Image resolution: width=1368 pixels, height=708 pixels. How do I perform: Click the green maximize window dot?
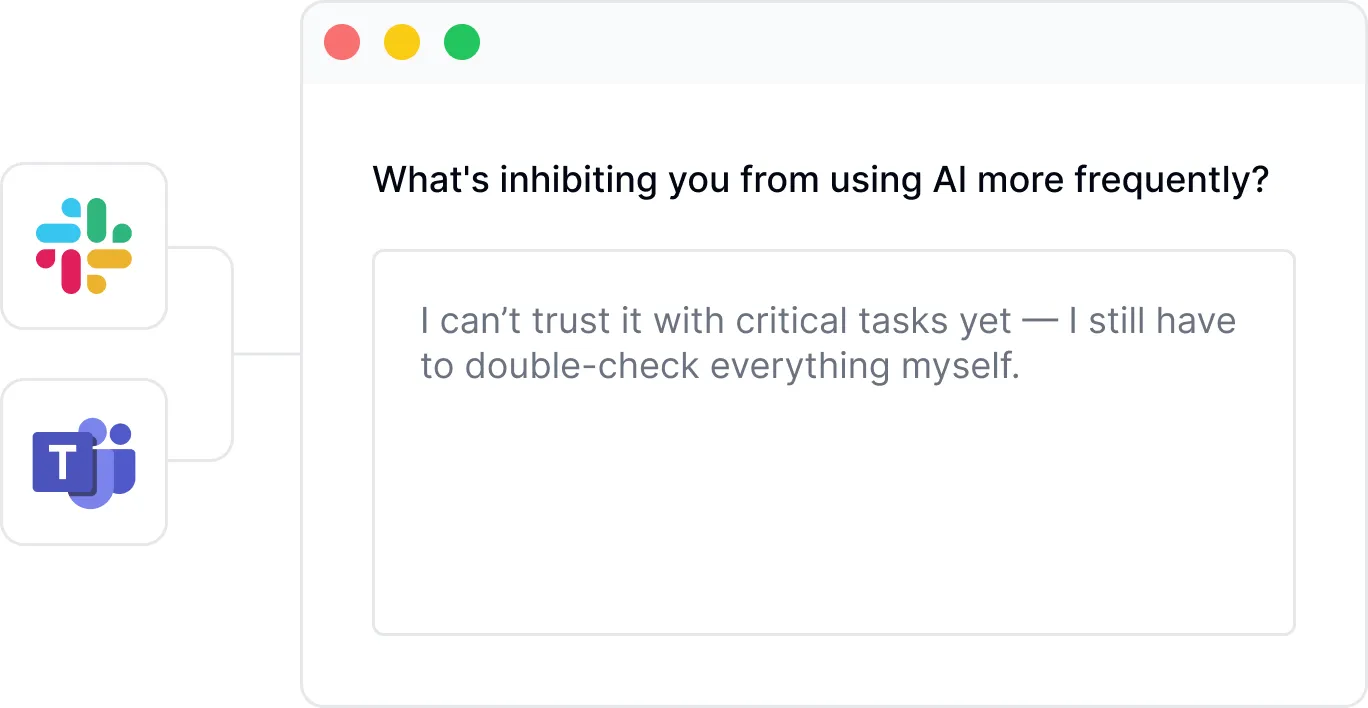point(462,43)
